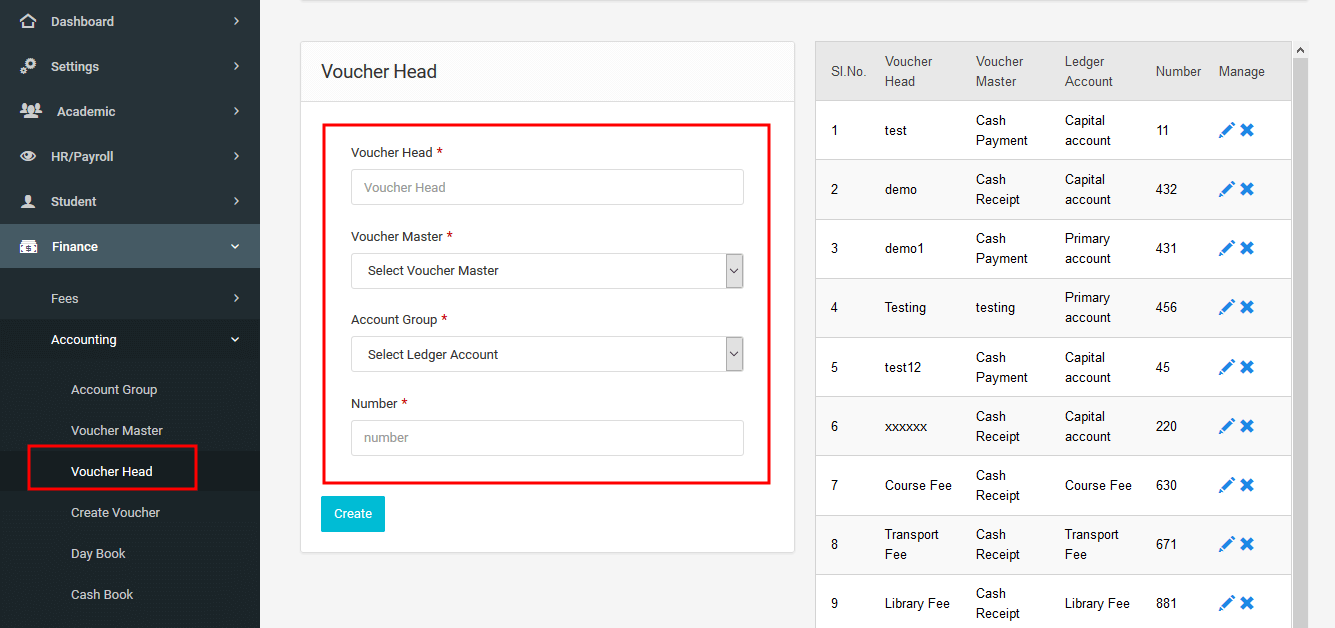Click number cell '456'
The width and height of the screenshot is (1335, 628).
pos(1166,307)
